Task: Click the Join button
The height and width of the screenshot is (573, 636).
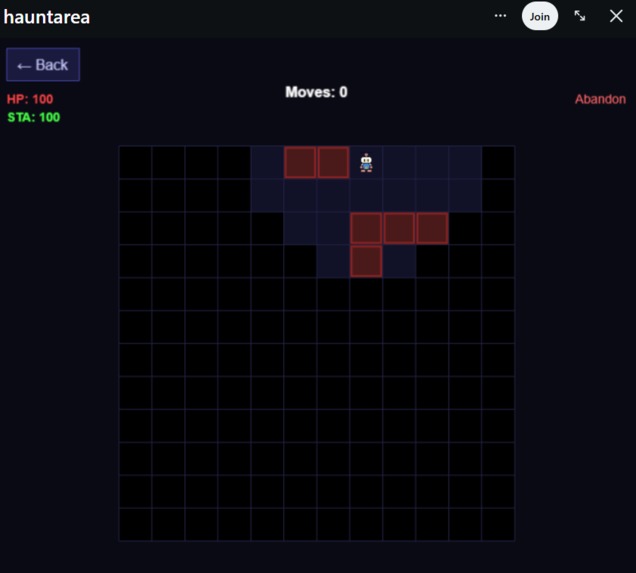Action: pyautogui.click(x=539, y=16)
